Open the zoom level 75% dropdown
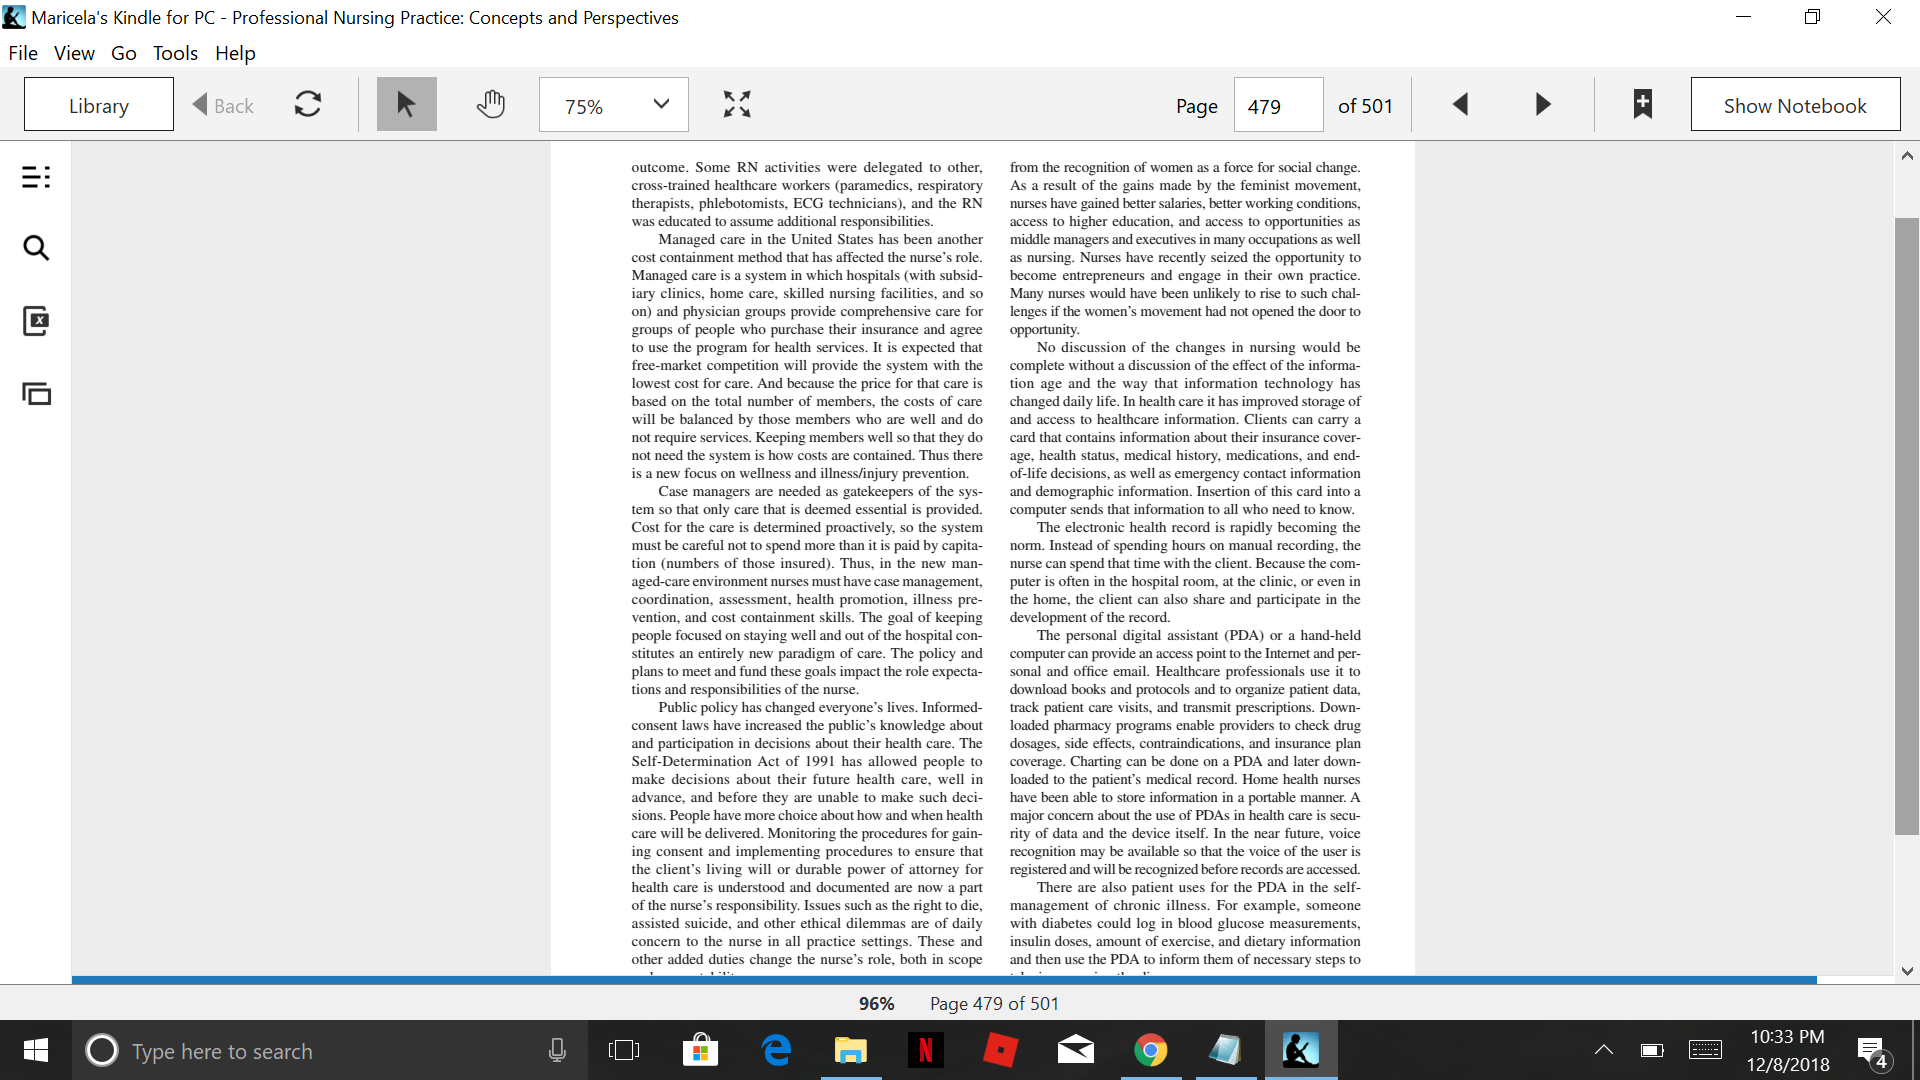 tap(614, 104)
